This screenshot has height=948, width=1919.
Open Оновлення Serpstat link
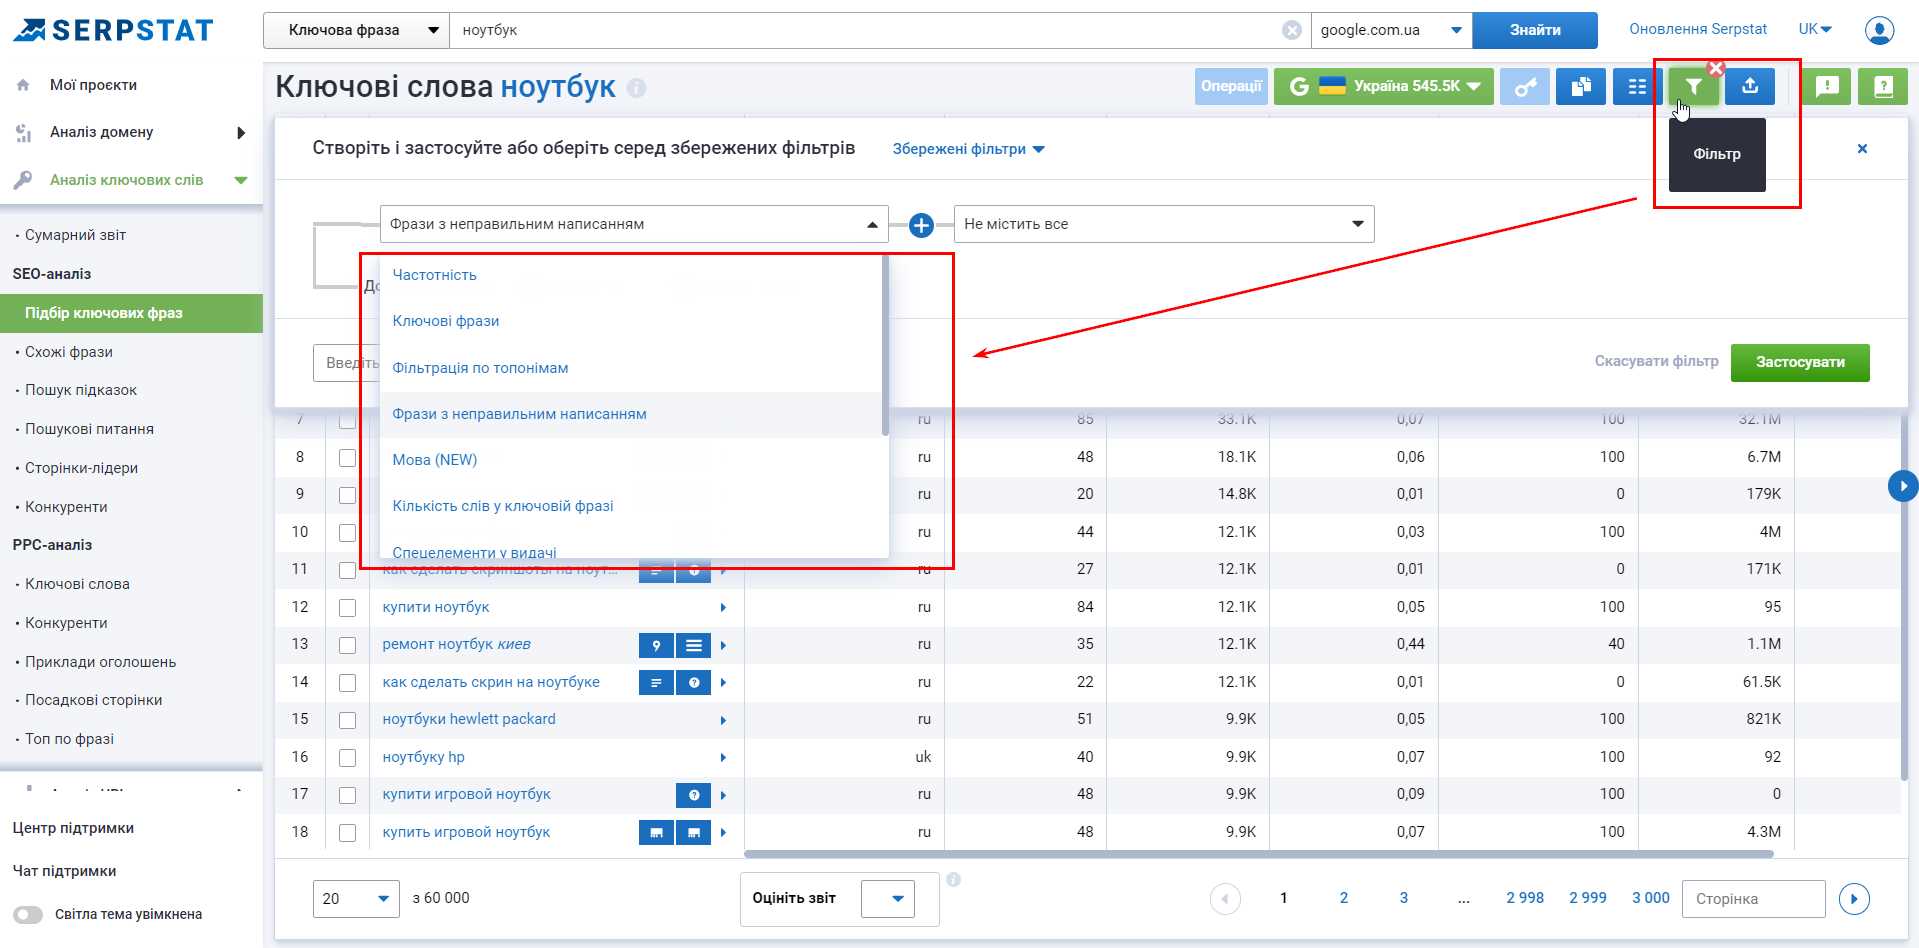pyautogui.click(x=1698, y=29)
